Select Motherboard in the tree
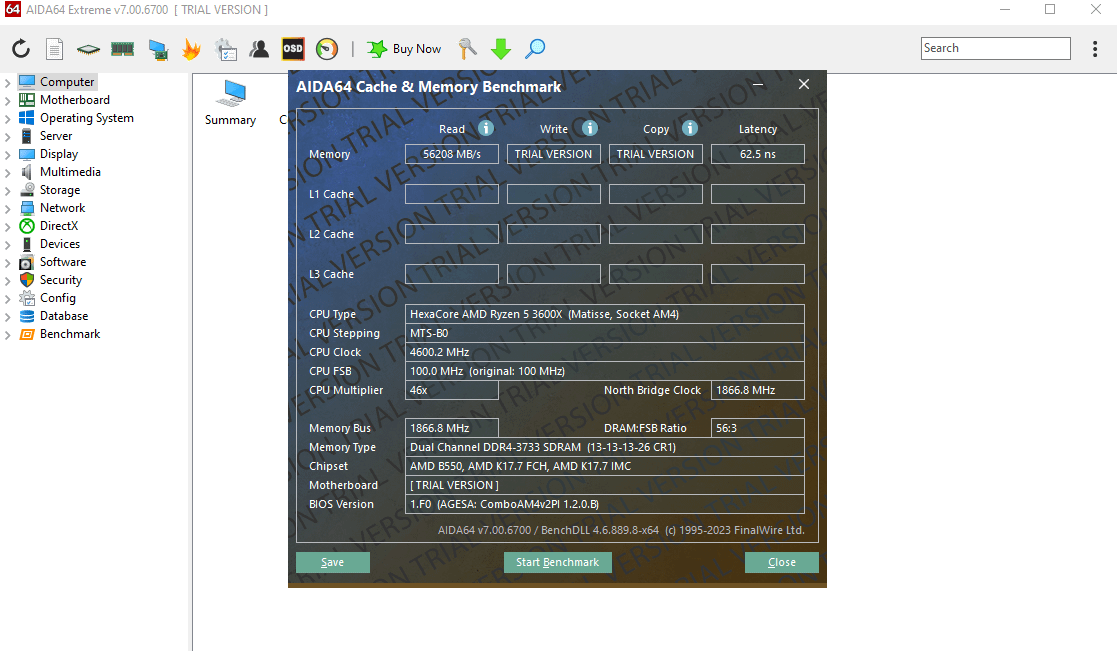Screen dimensions: 1117x651 point(75,100)
